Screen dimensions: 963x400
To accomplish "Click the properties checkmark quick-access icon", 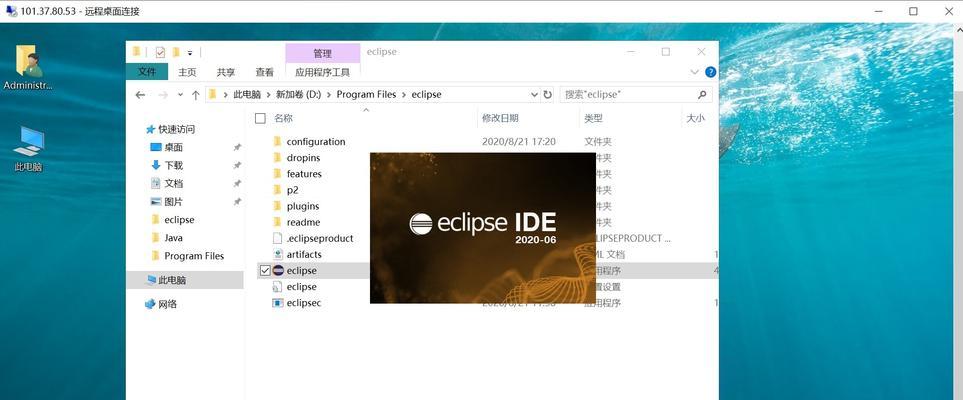I will click(x=160, y=52).
